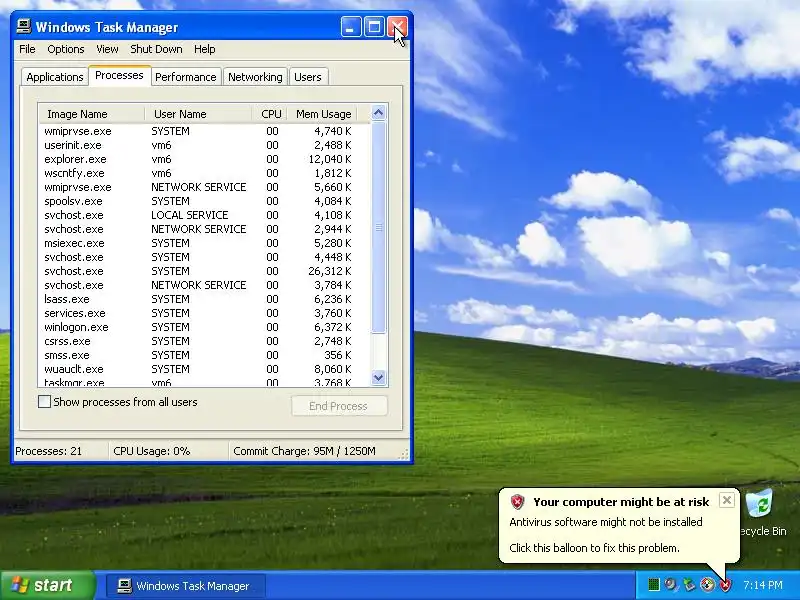This screenshot has height=600, width=800.
Task: Open the File menu
Action: click(27, 49)
